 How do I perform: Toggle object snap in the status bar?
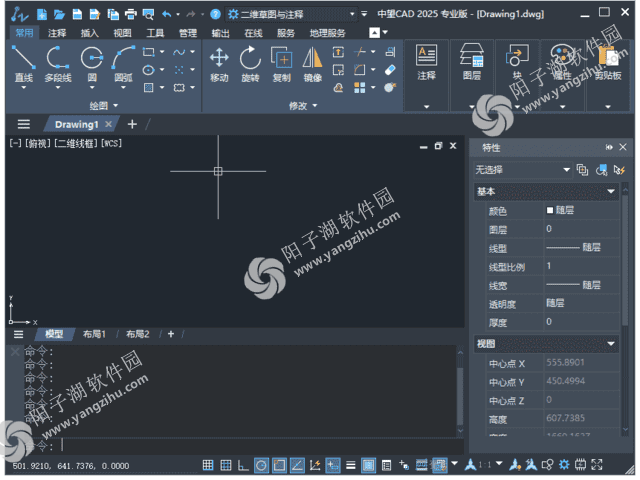[279, 465]
